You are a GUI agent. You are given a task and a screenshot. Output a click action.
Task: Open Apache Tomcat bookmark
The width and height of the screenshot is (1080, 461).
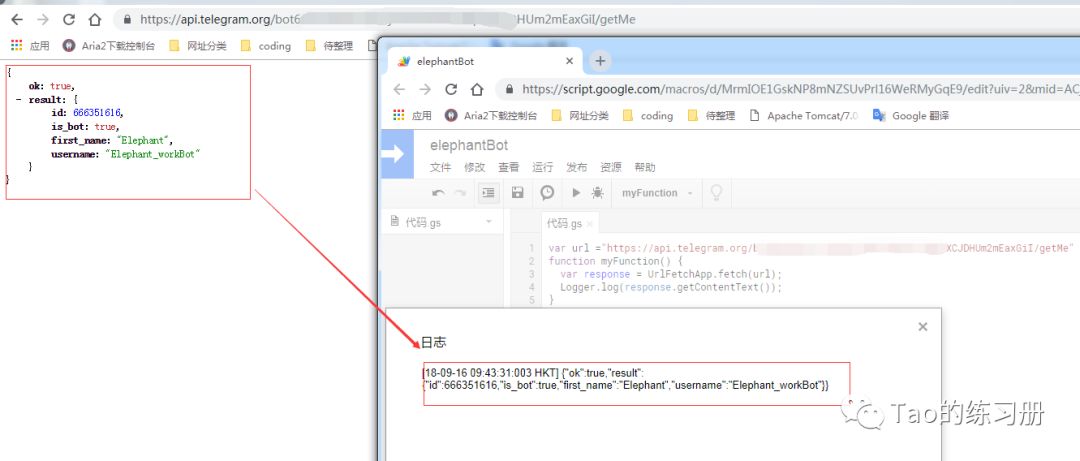click(x=803, y=115)
